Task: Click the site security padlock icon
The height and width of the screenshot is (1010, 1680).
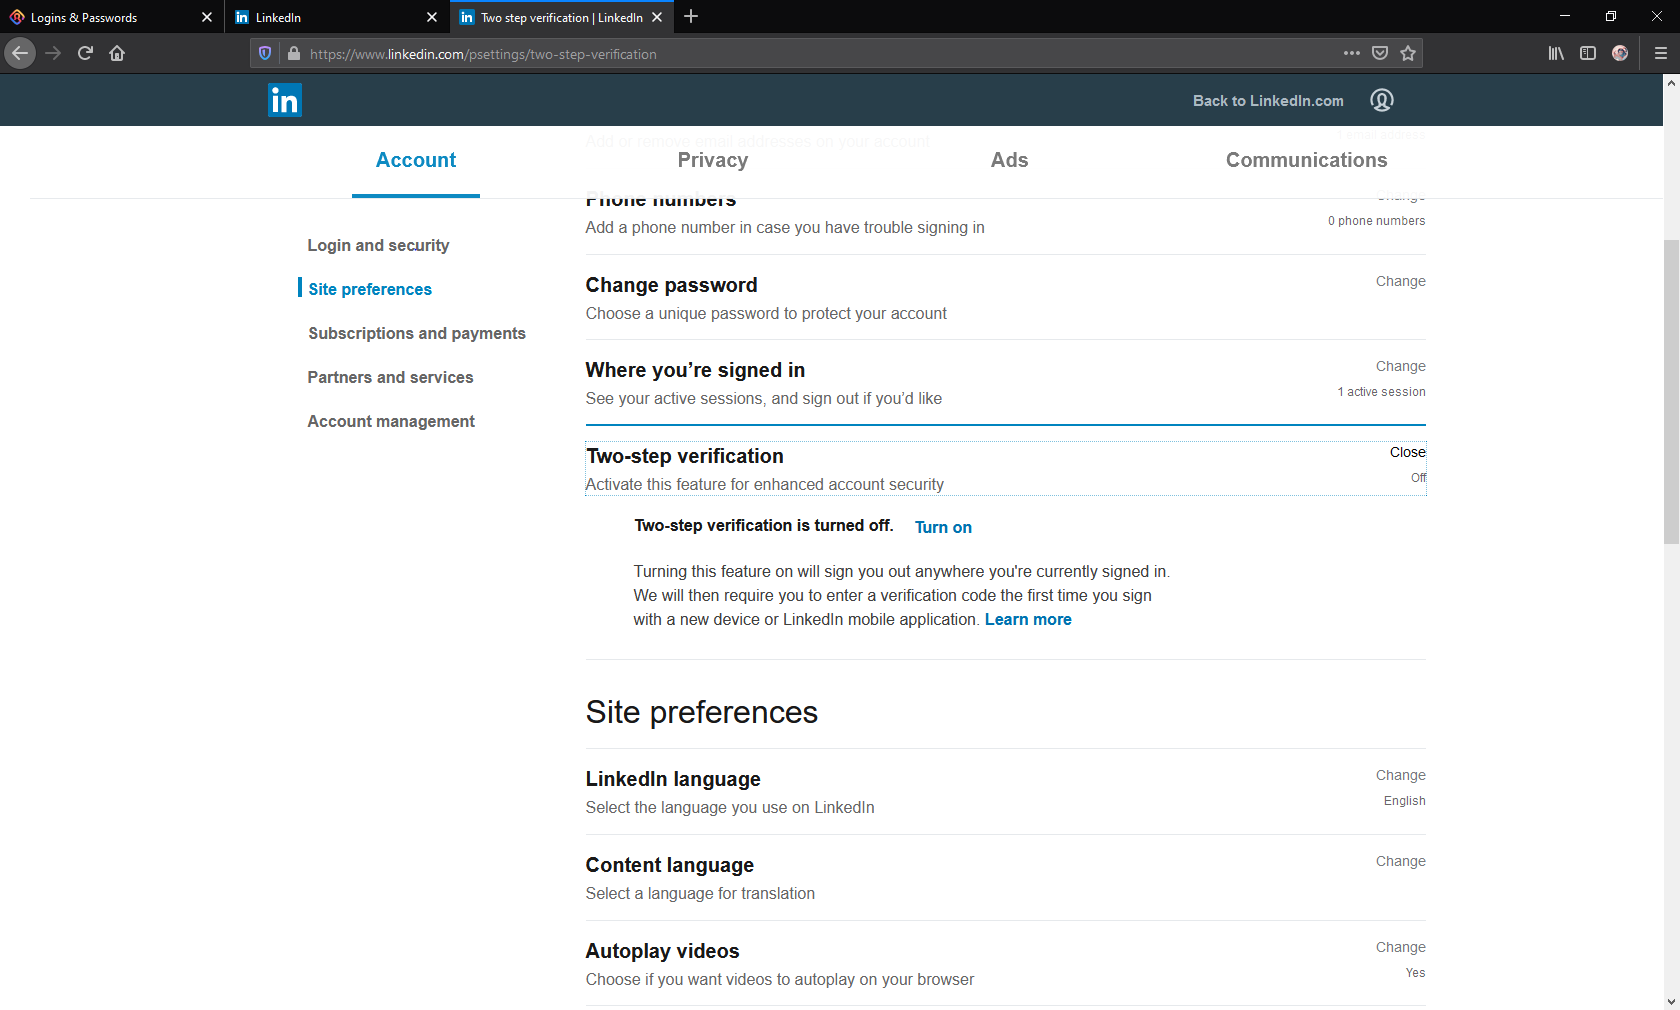Action: (294, 54)
